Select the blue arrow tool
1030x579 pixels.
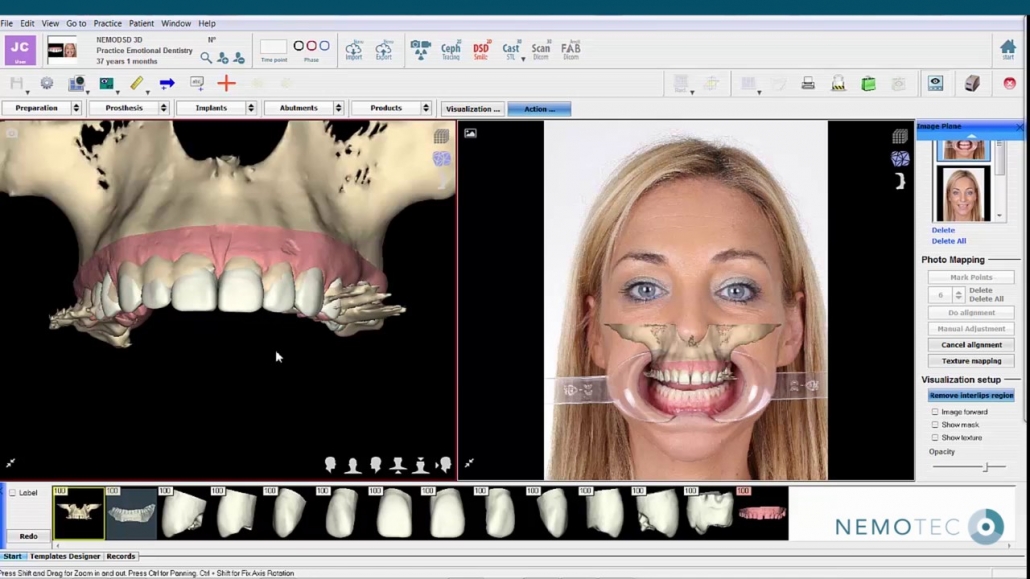pos(167,84)
